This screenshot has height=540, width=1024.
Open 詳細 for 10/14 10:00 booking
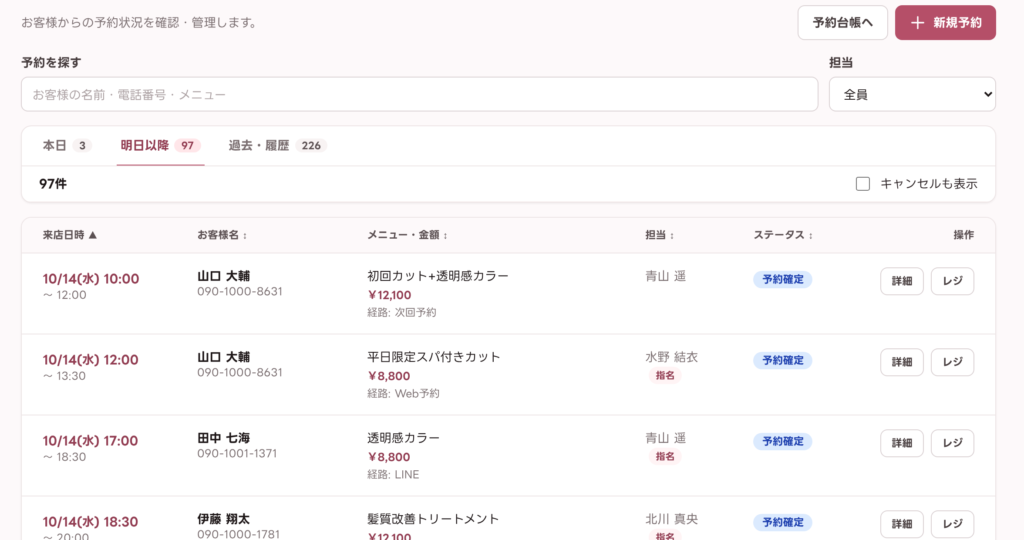coord(902,281)
